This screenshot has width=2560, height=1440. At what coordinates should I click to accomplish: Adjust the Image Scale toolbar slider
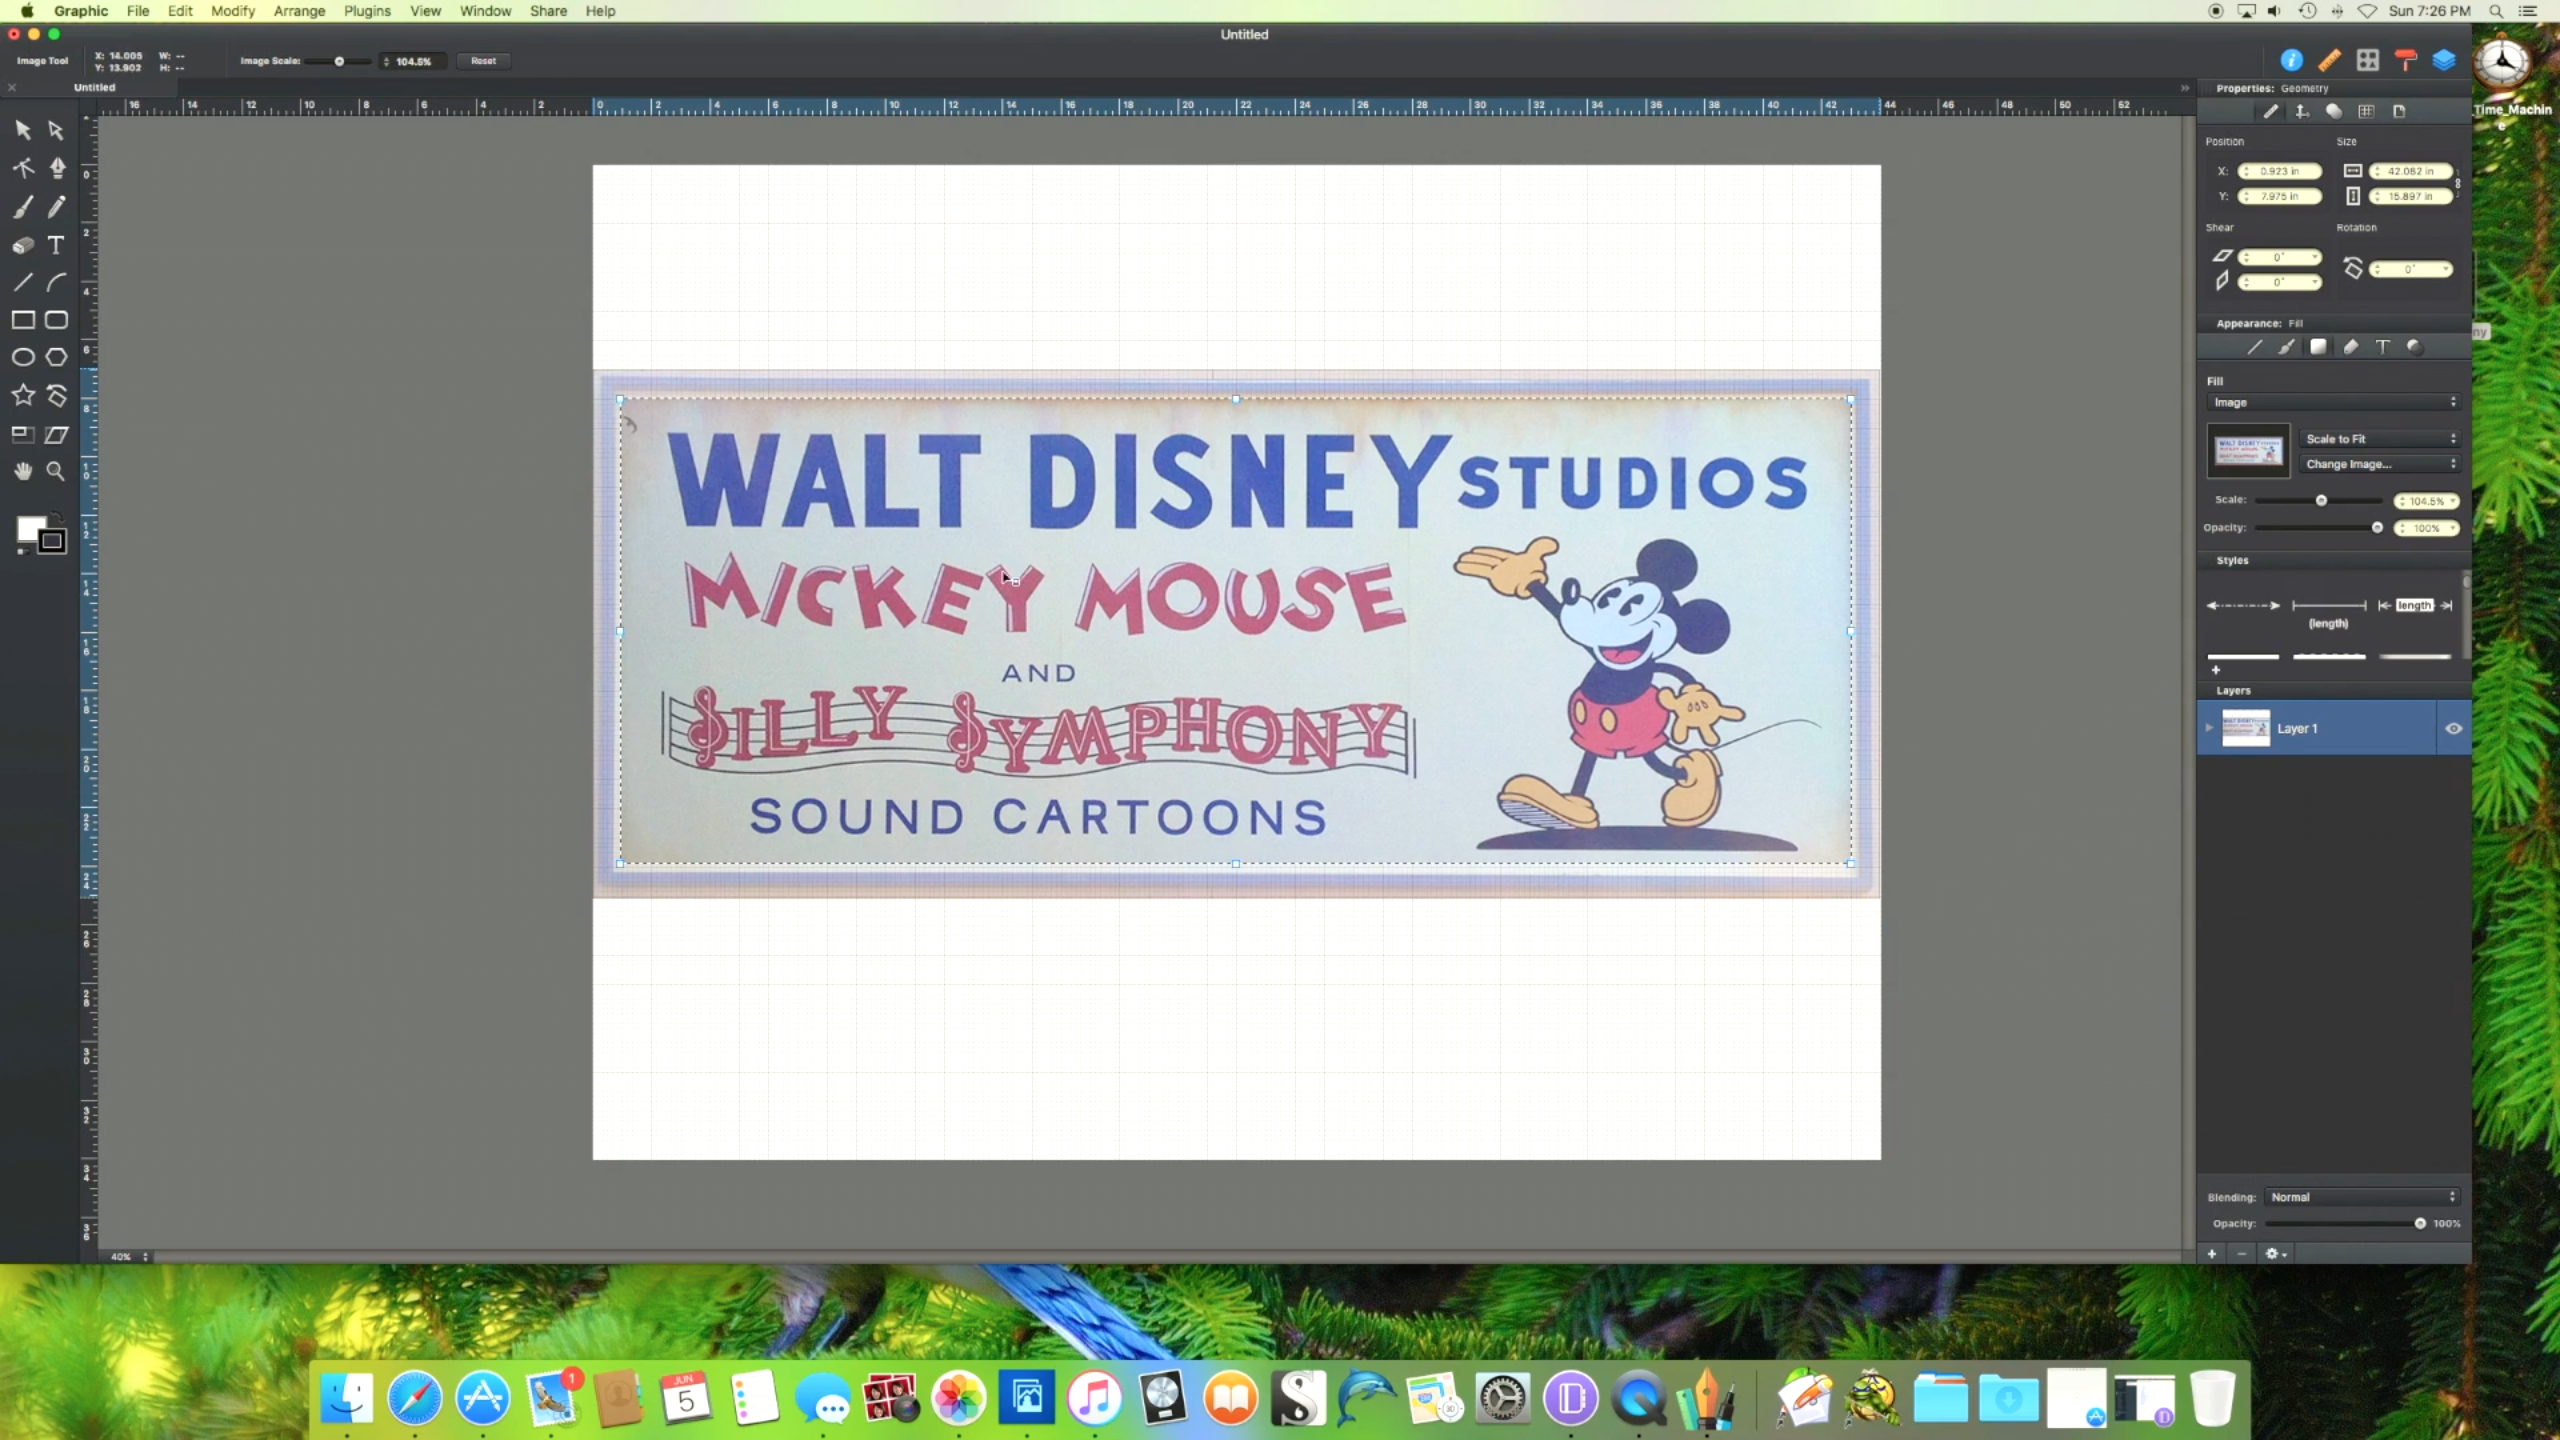pos(339,61)
